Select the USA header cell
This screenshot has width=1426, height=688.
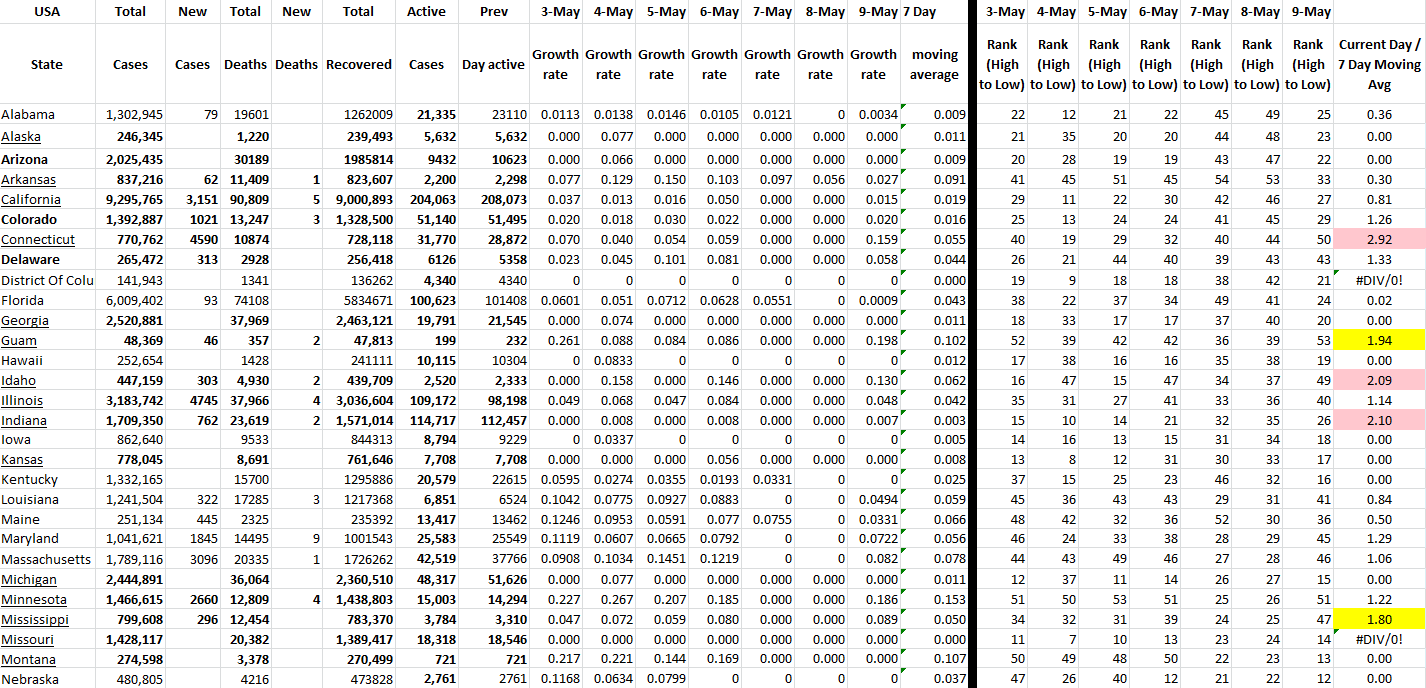click(x=47, y=12)
